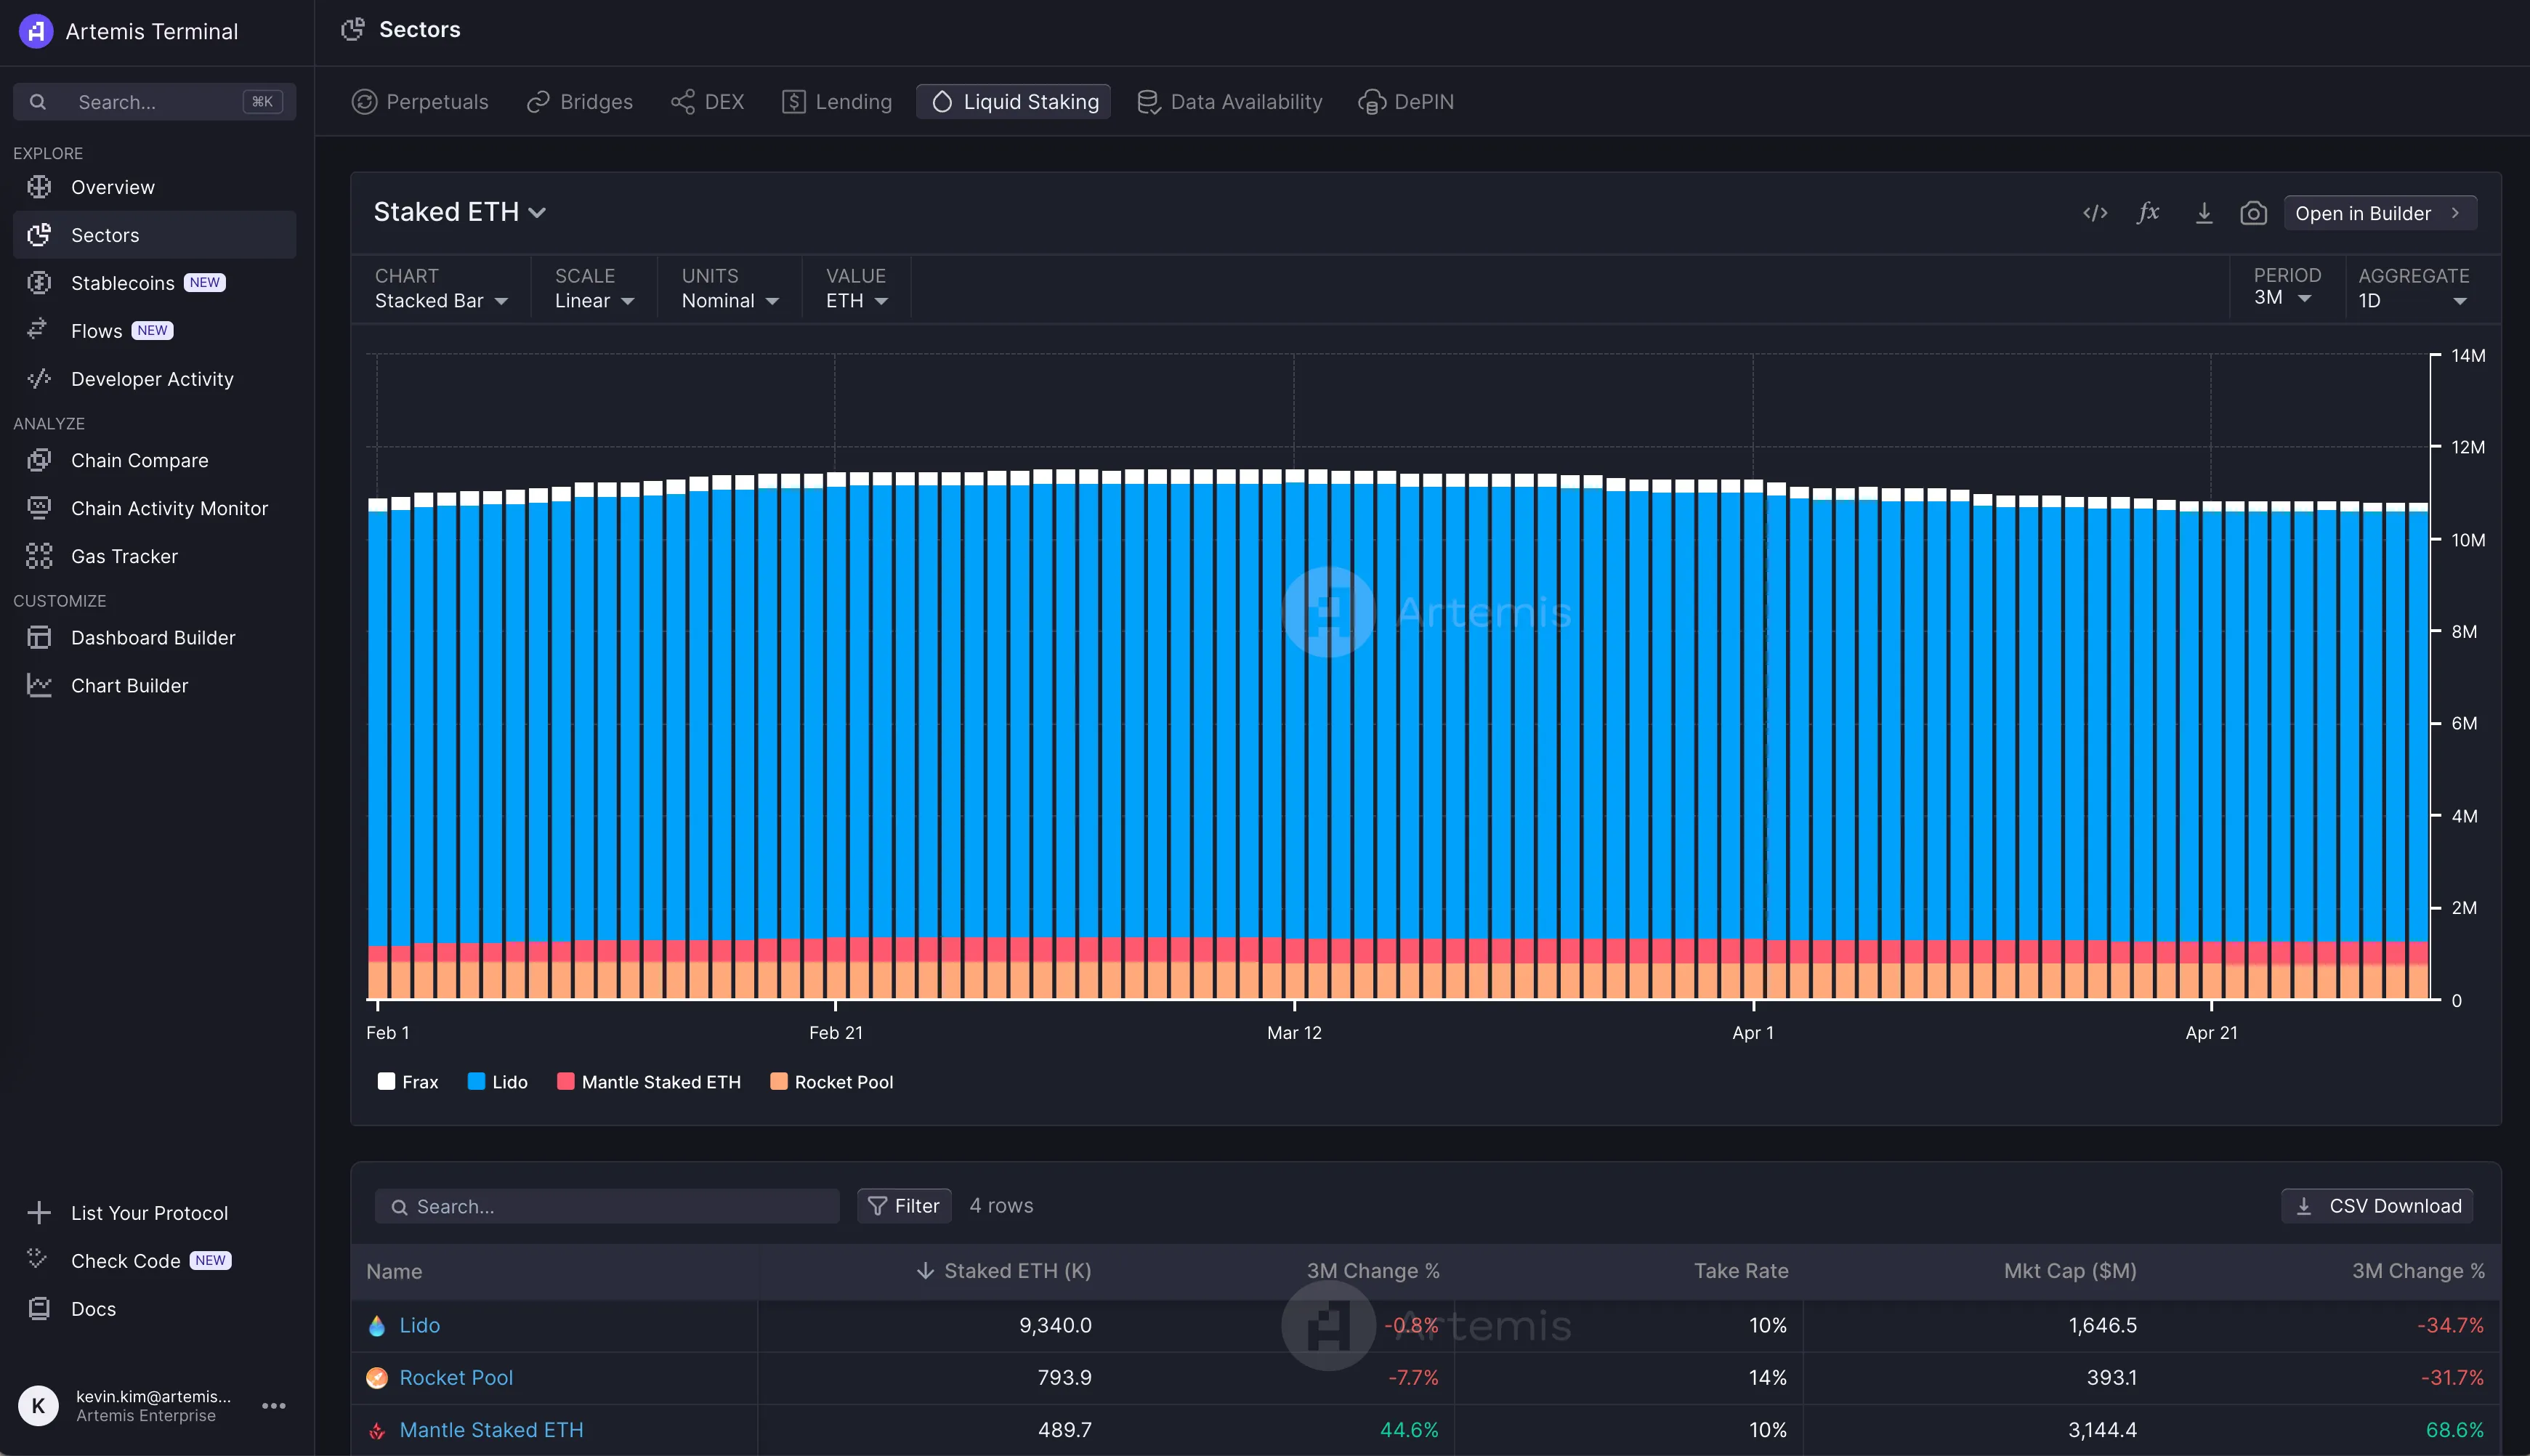Switch to the Lending tab
Image resolution: width=2530 pixels, height=1456 pixels.
coord(837,102)
